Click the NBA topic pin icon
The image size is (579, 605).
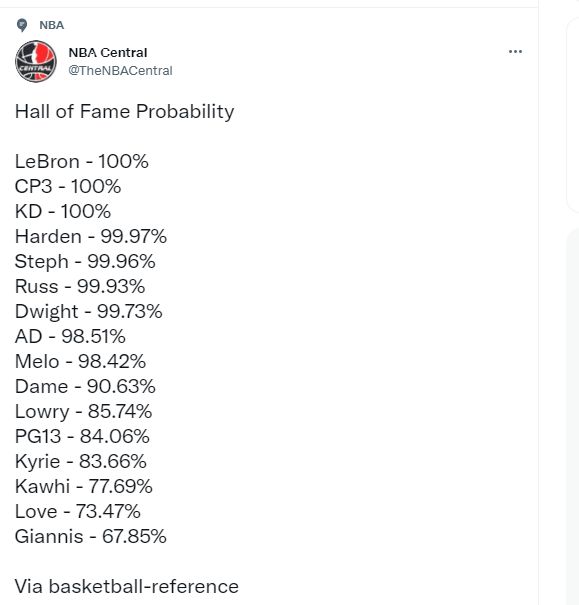(x=22, y=25)
